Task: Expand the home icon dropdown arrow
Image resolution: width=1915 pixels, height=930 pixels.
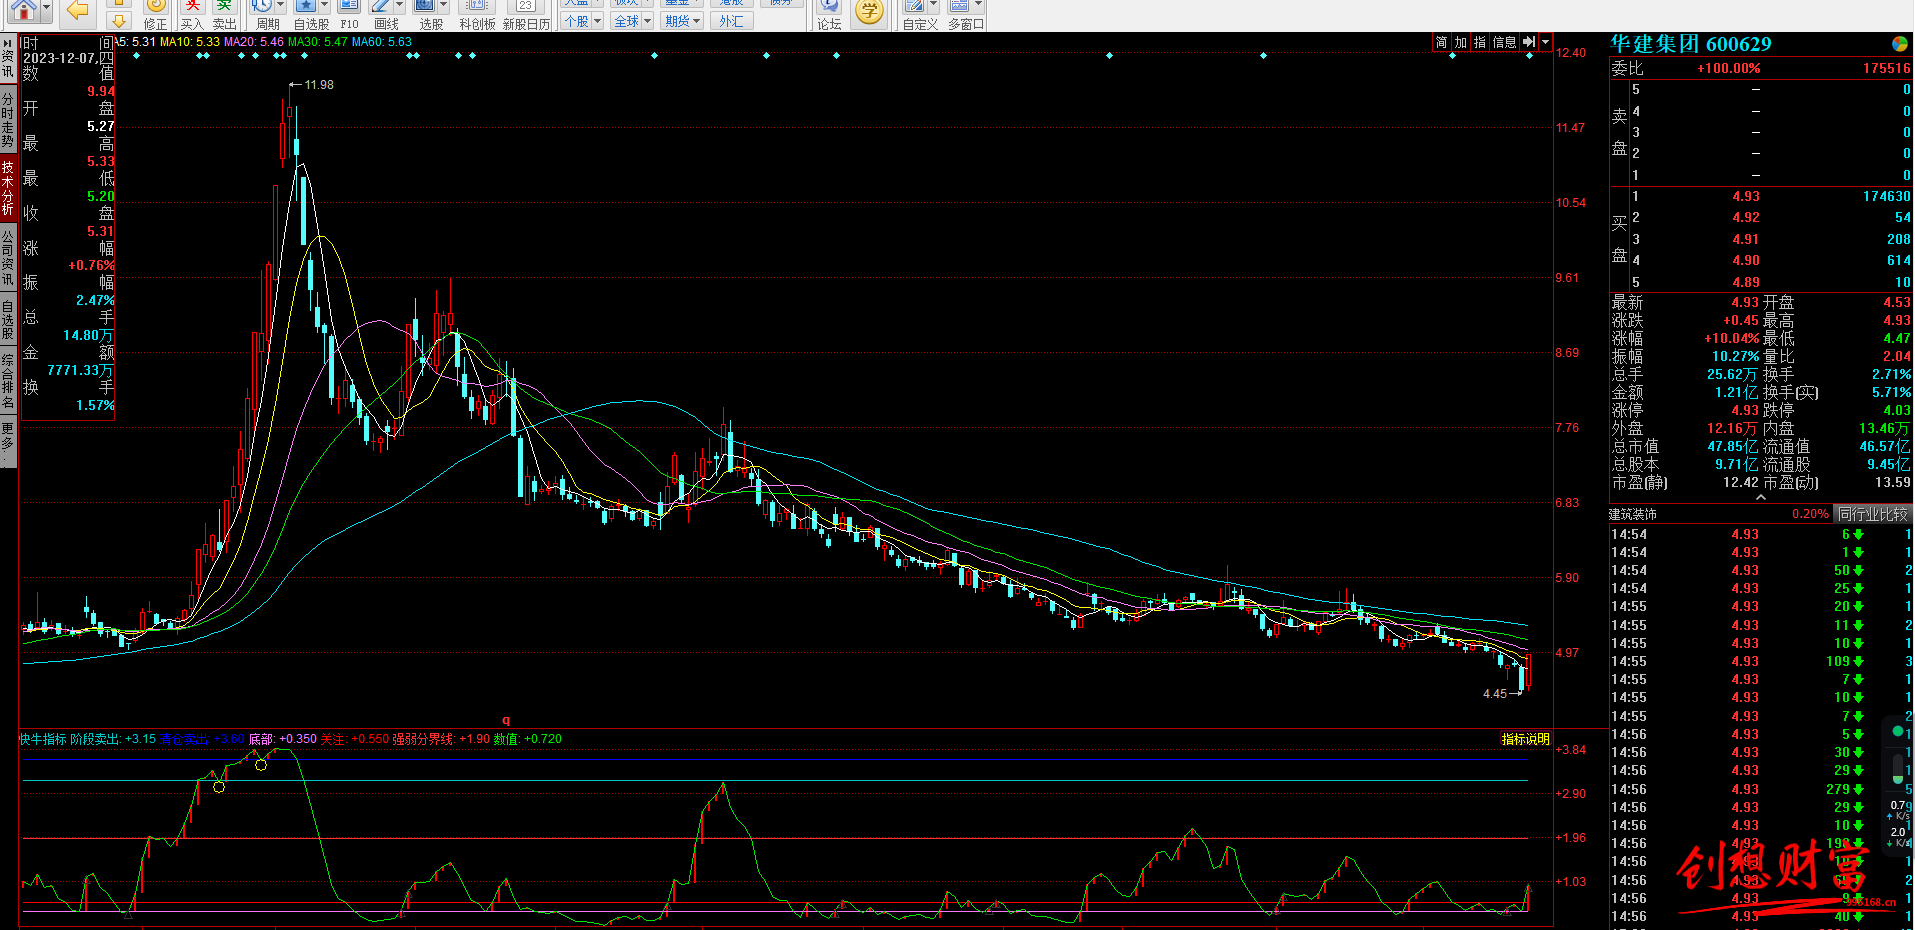Action: (x=46, y=8)
